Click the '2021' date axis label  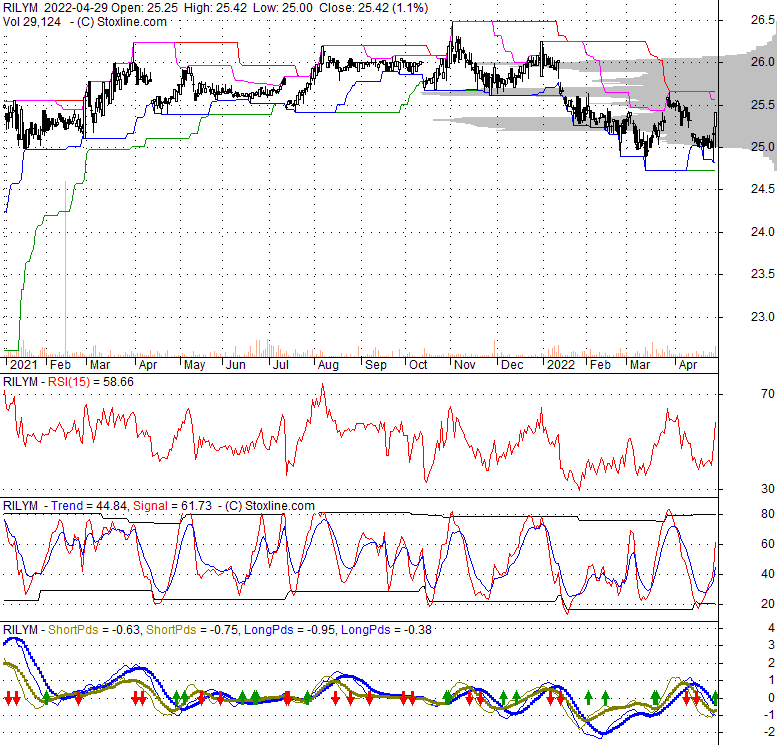click(x=23, y=365)
